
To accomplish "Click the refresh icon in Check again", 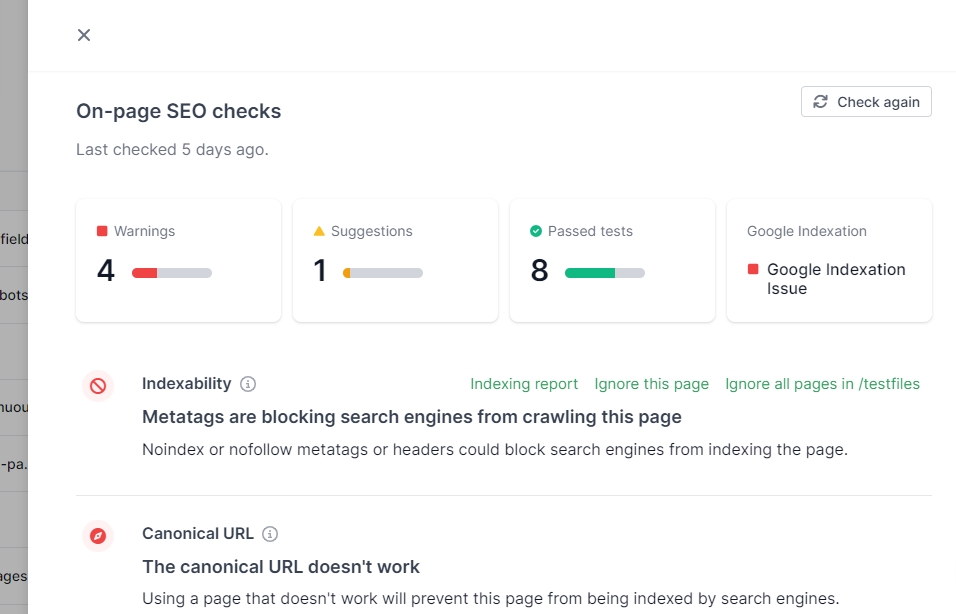I will coord(820,102).
